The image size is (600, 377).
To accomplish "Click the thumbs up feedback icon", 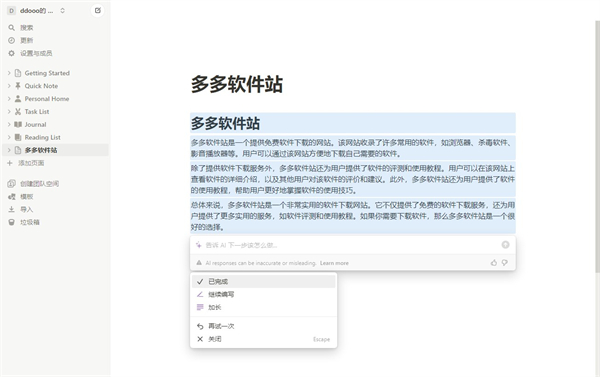I will click(x=494, y=263).
